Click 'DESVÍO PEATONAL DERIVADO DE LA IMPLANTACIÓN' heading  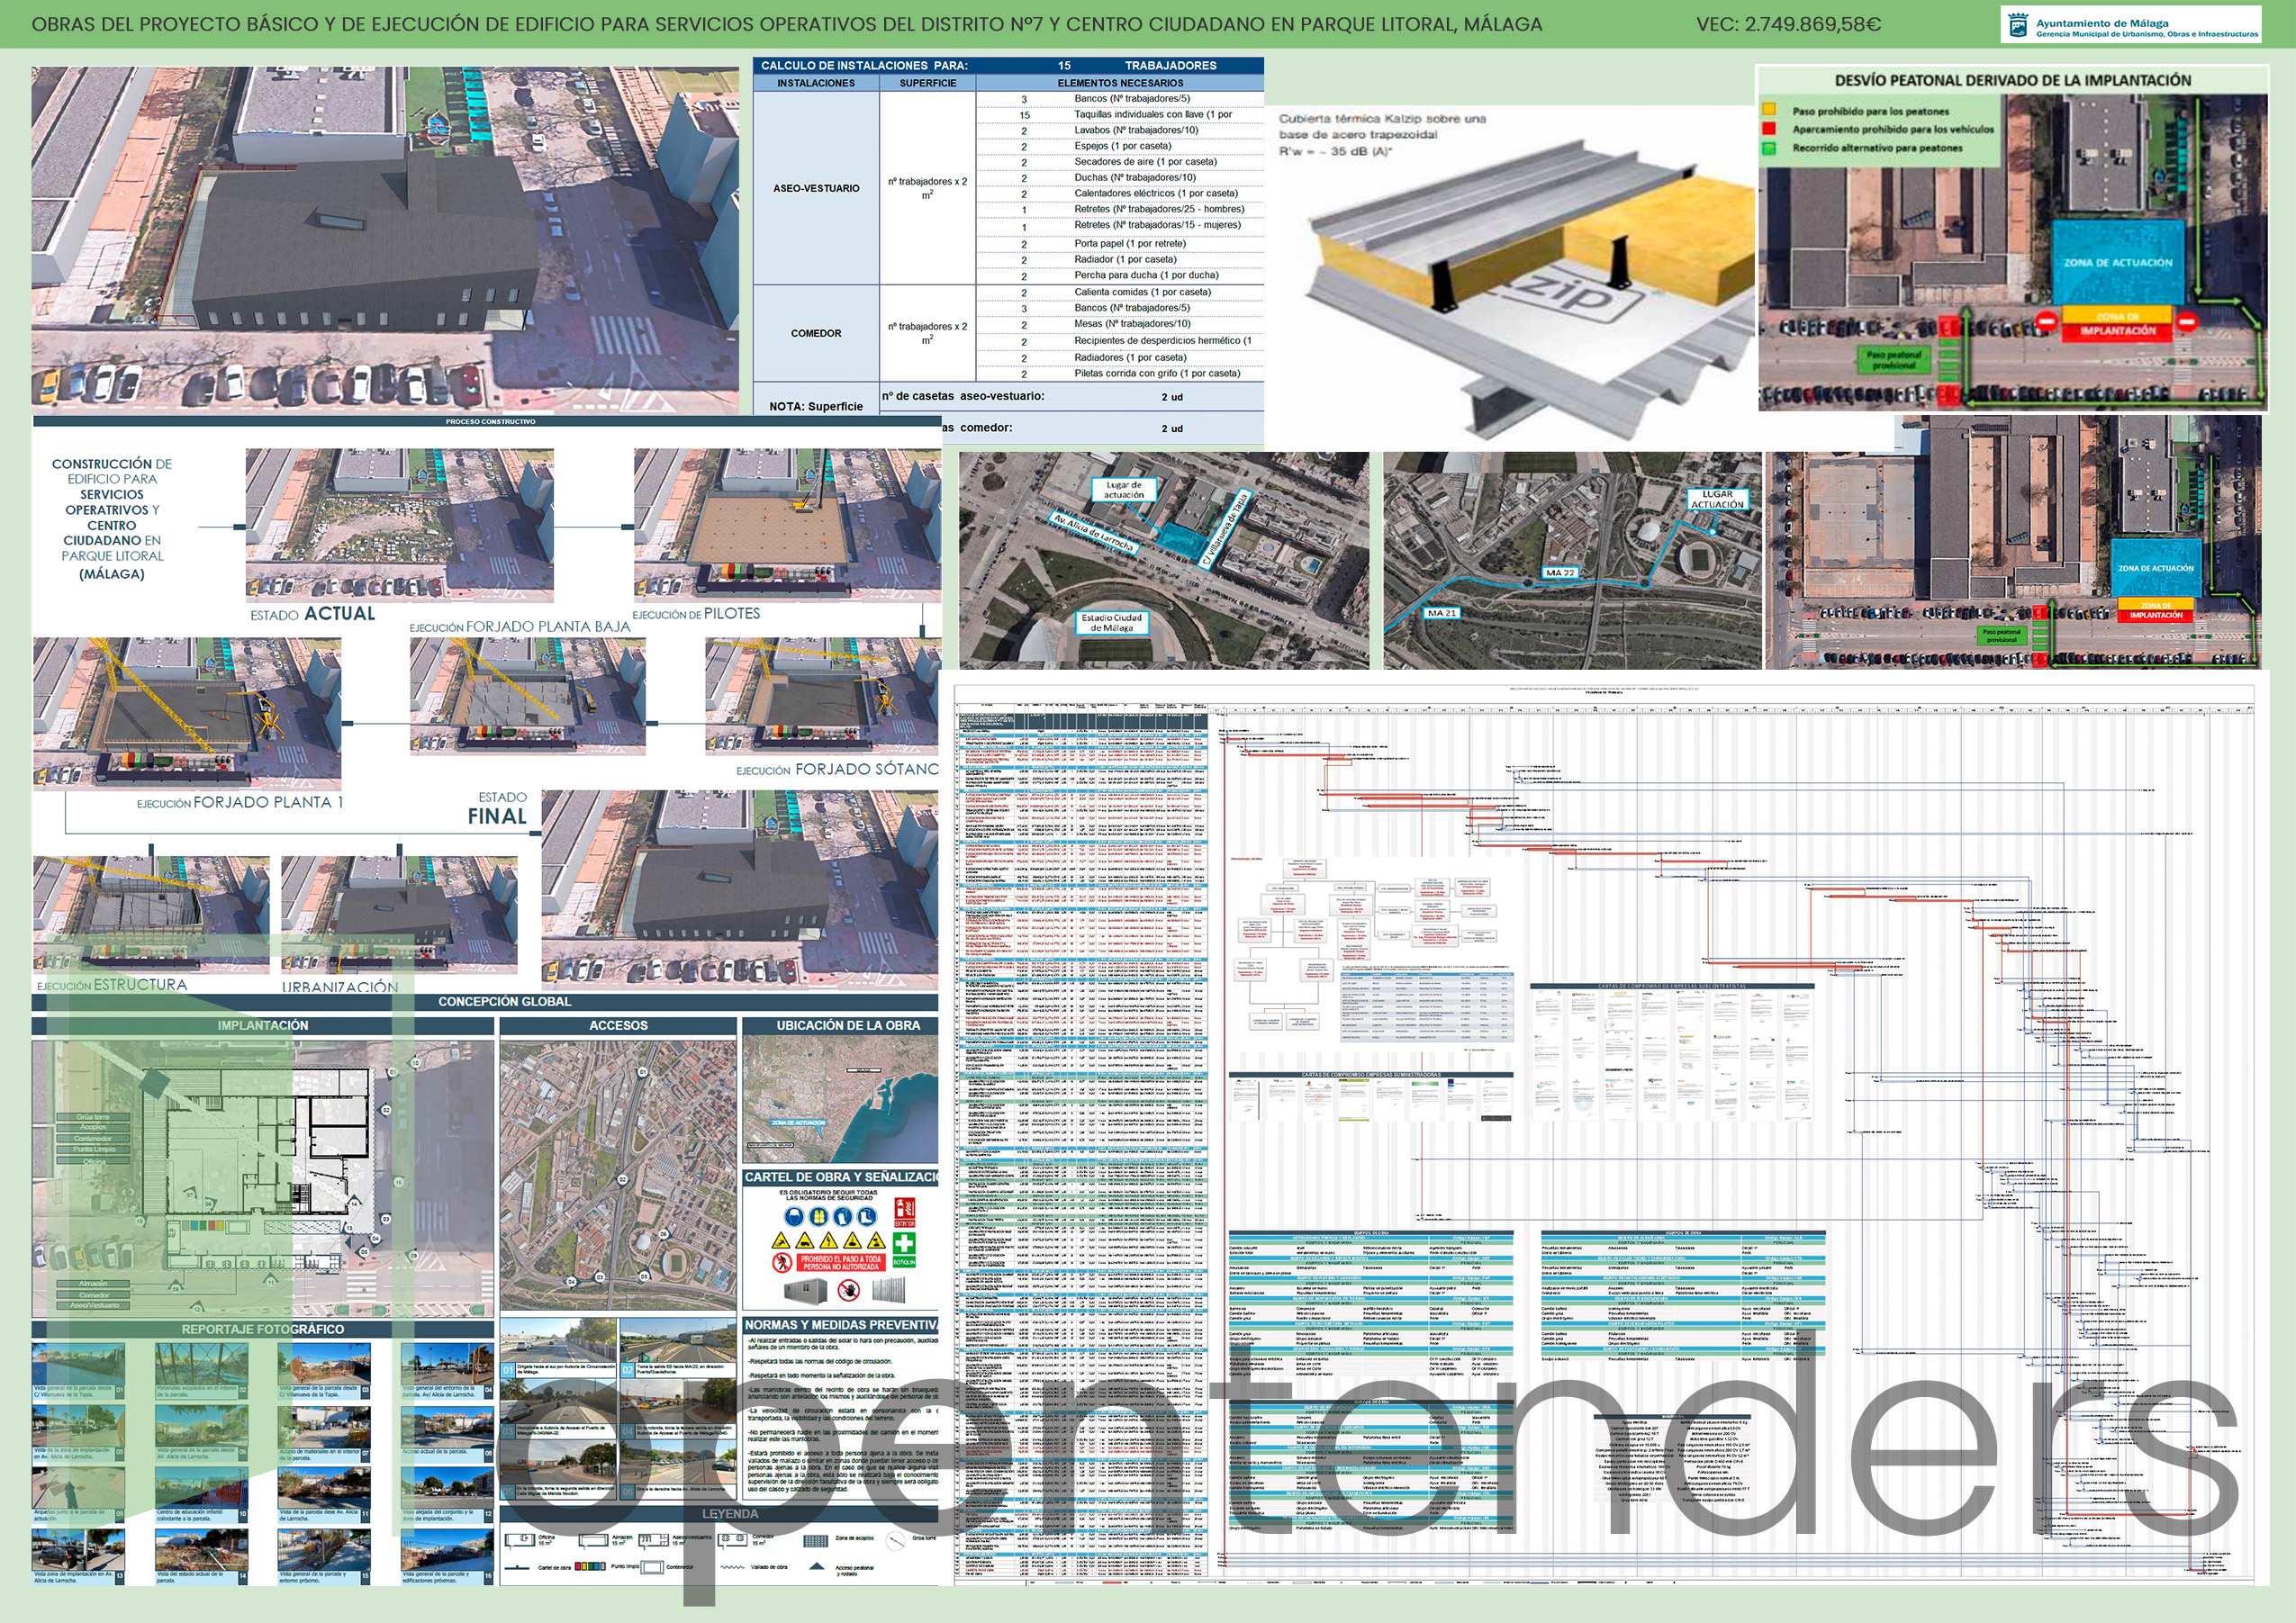tap(2012, 80)
